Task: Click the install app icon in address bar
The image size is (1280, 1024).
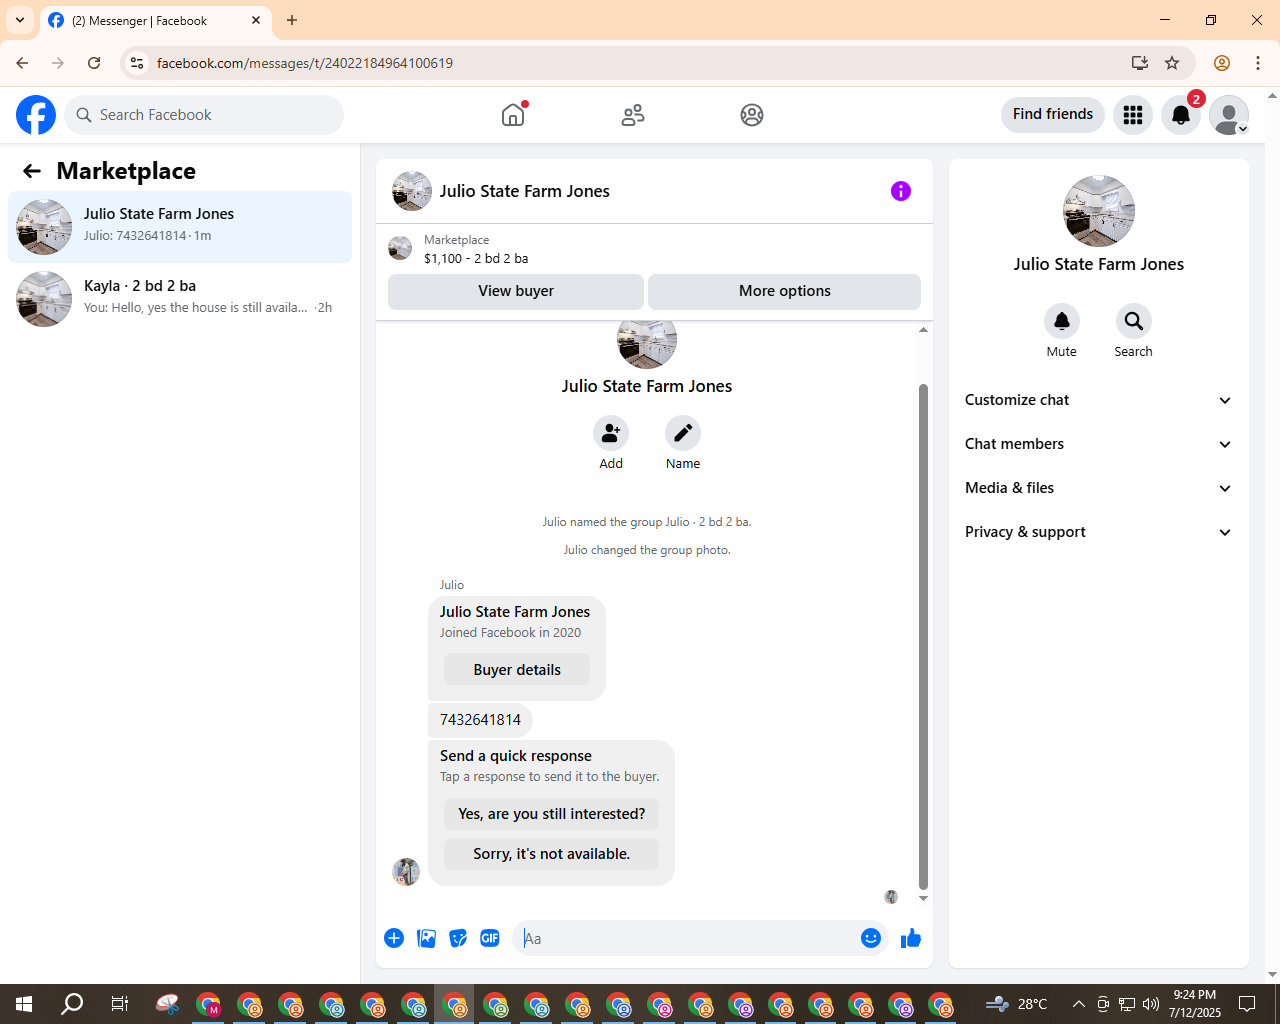Action: click(x=1139, y=63)
